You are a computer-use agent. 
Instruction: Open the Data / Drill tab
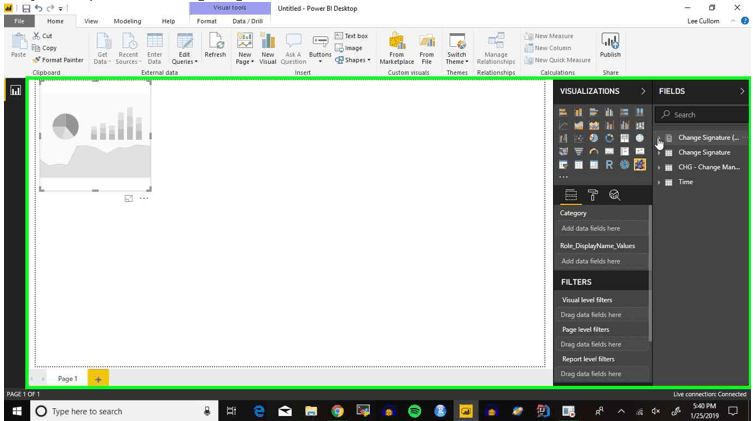coord(247,21)
